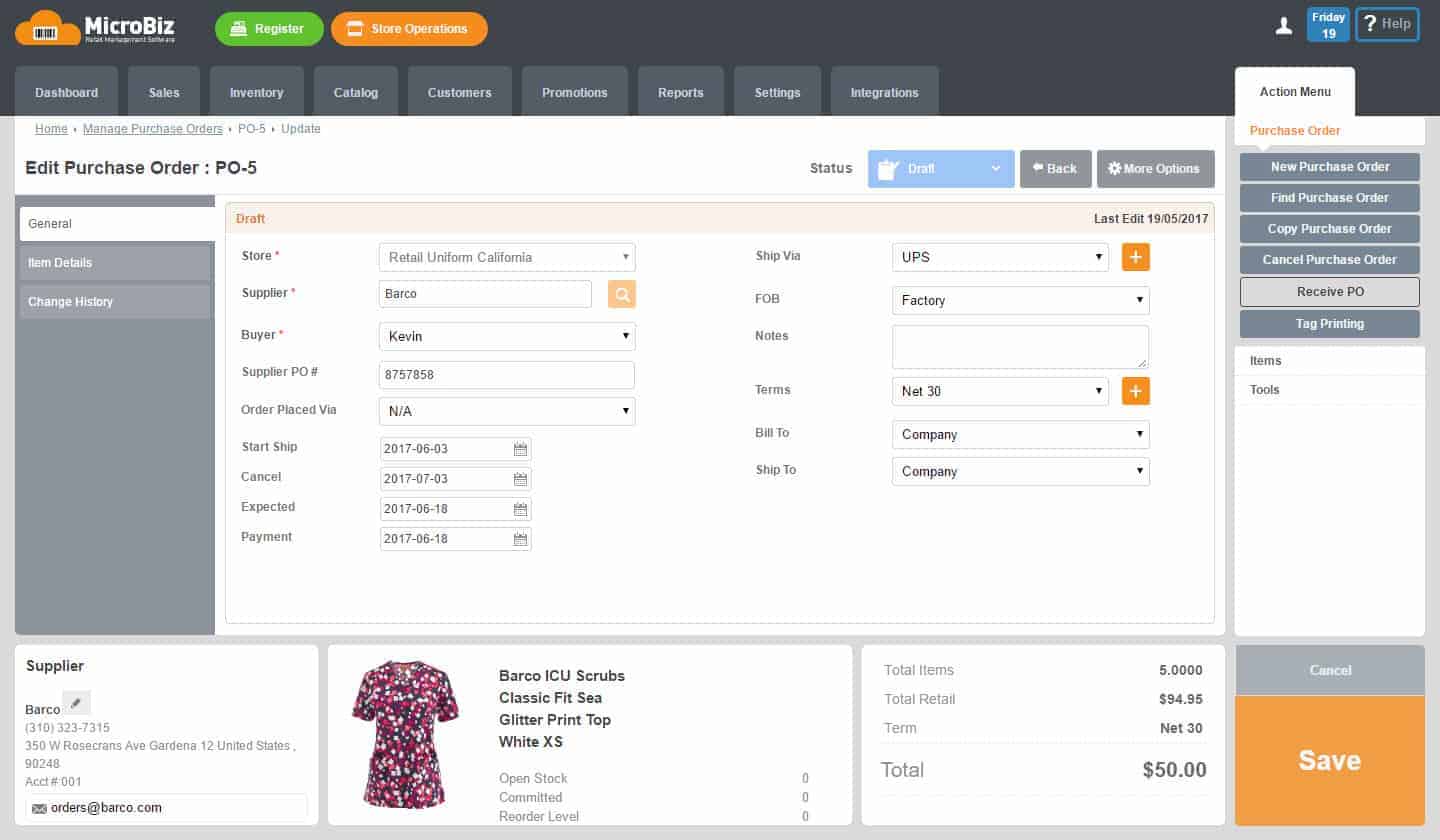Screen dimensions: 1440x840
Task: Click the Payment date field
Action: pyautogui.click(x=455, y=539)
